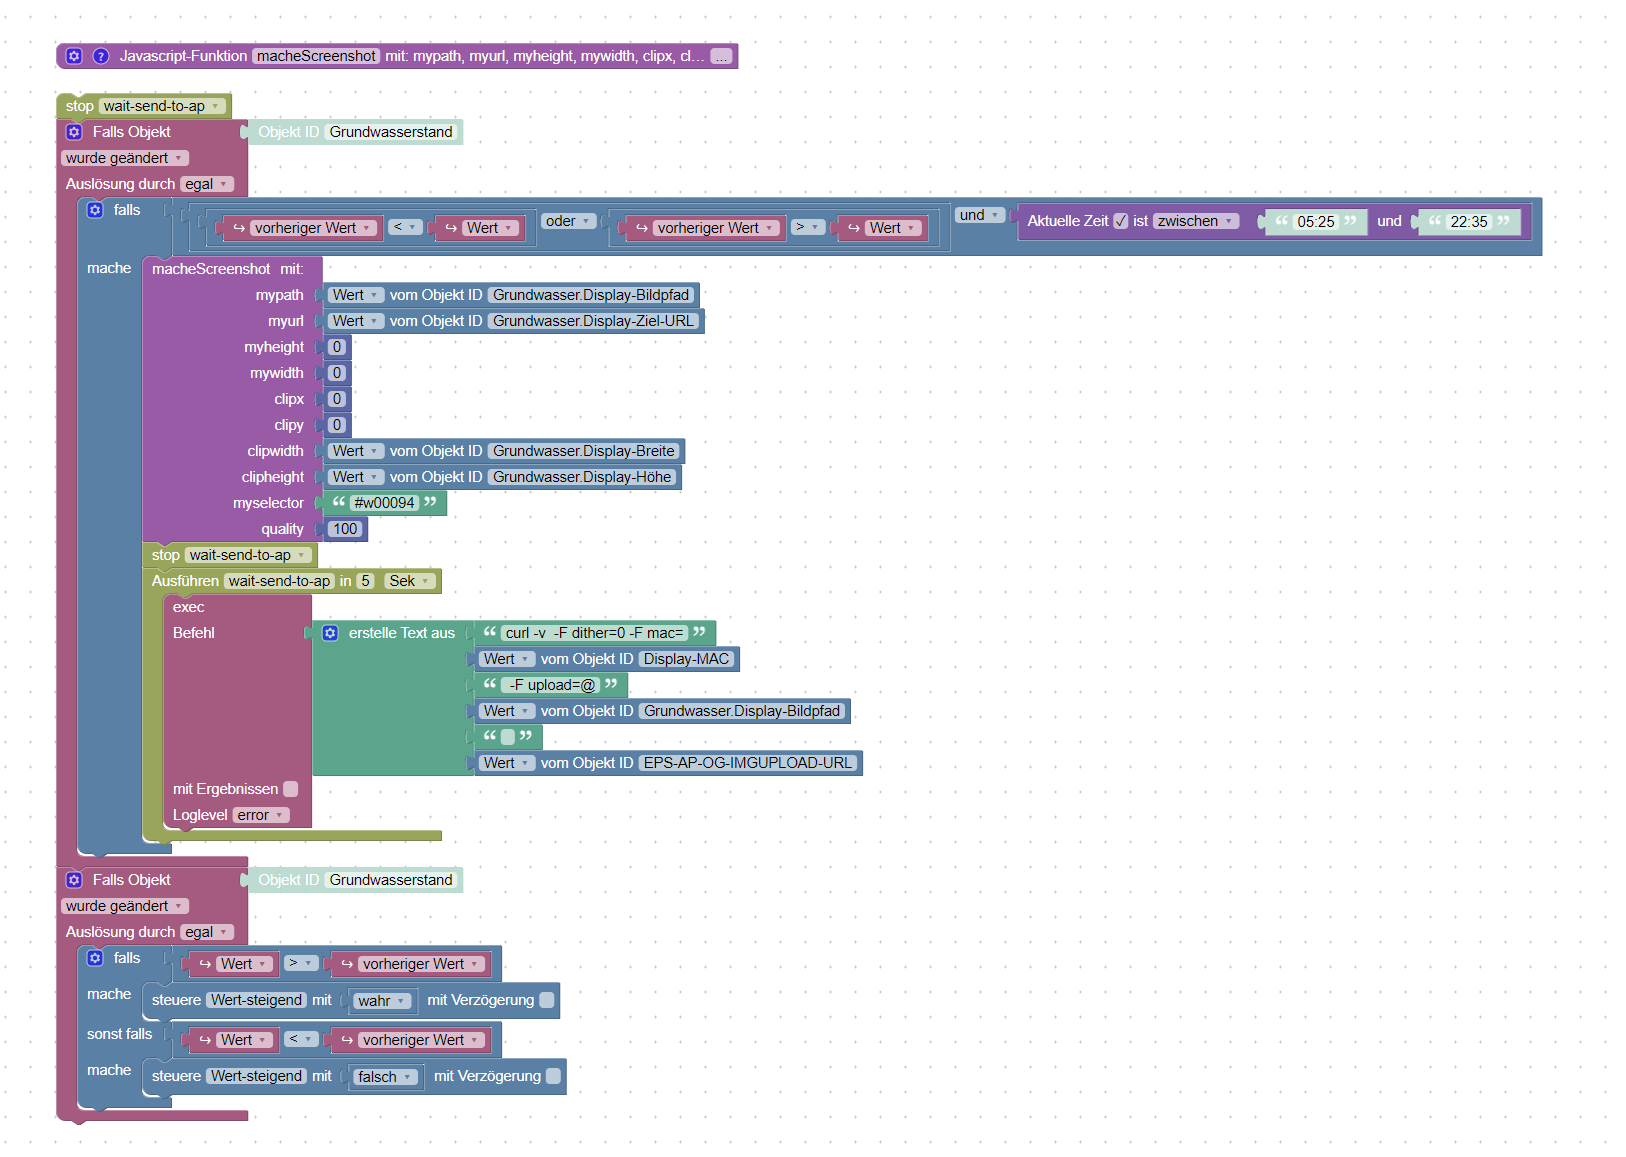Open the gear icon on the erstelle Text aus block

click(x=330, y=633)
